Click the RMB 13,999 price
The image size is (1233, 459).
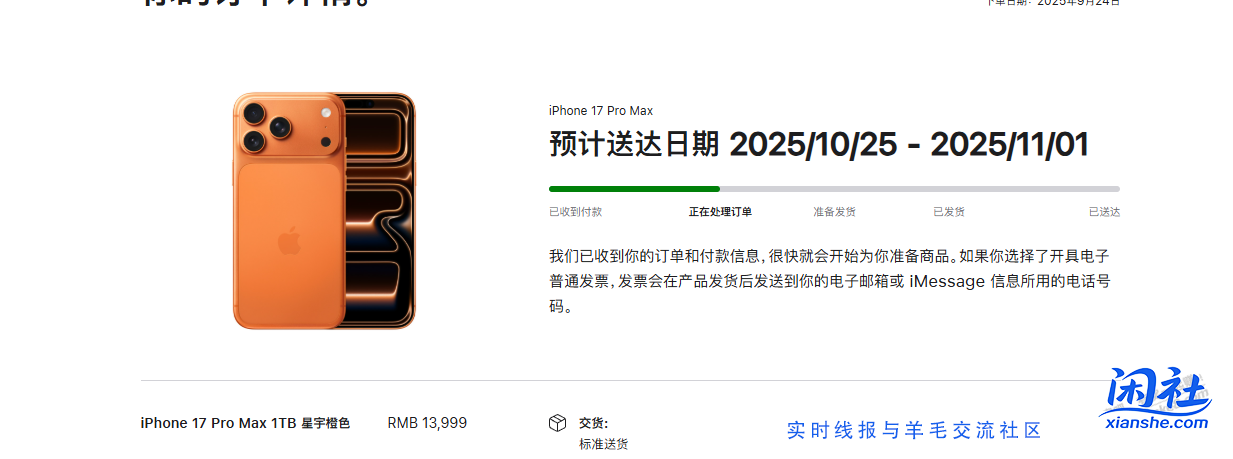(427, 423)
